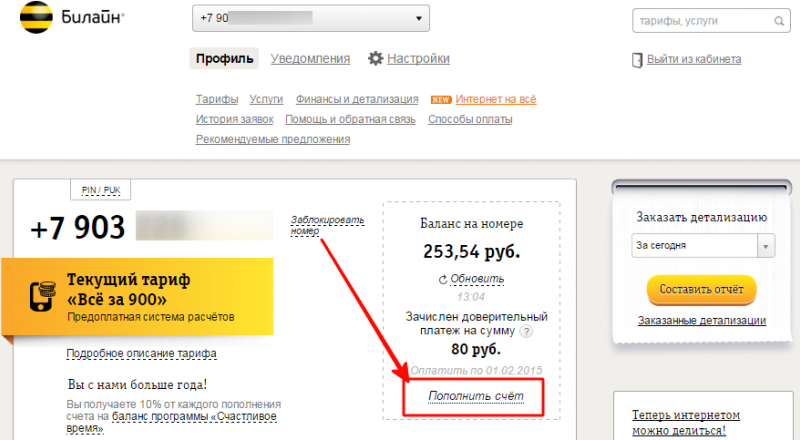Click the settings gear icon
Viewport: 800px width, 440px height.
point(376,58)
